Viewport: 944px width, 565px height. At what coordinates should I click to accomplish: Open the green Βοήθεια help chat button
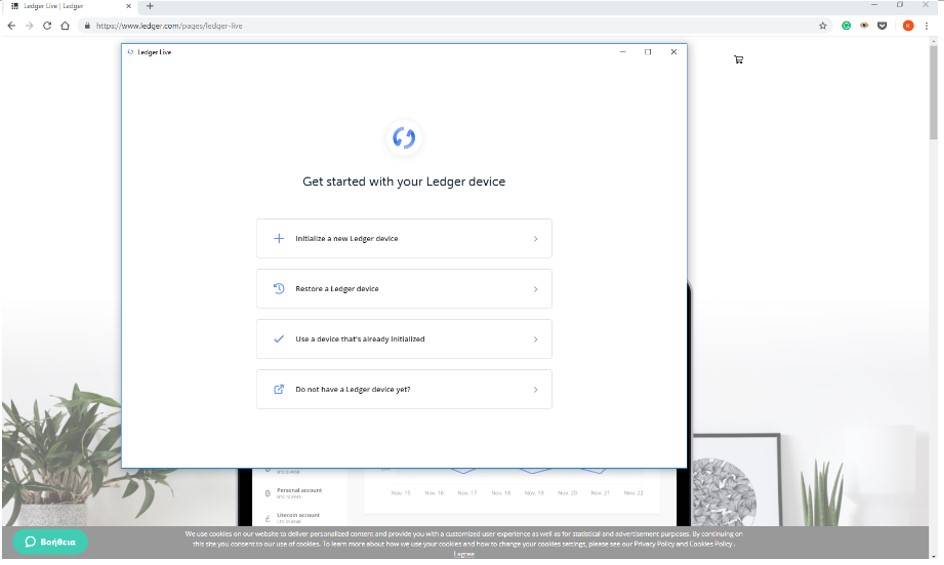point(50,542)
